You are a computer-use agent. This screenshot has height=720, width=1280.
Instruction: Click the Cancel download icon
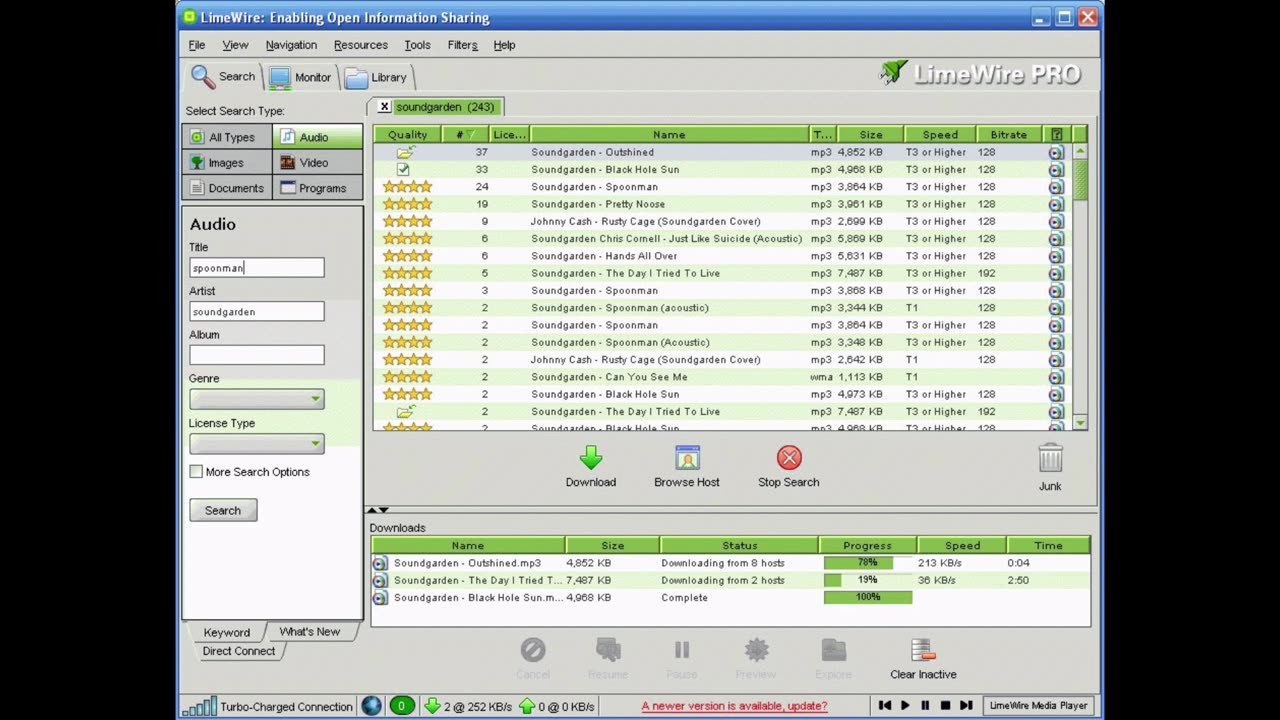(x=533, y=651)
